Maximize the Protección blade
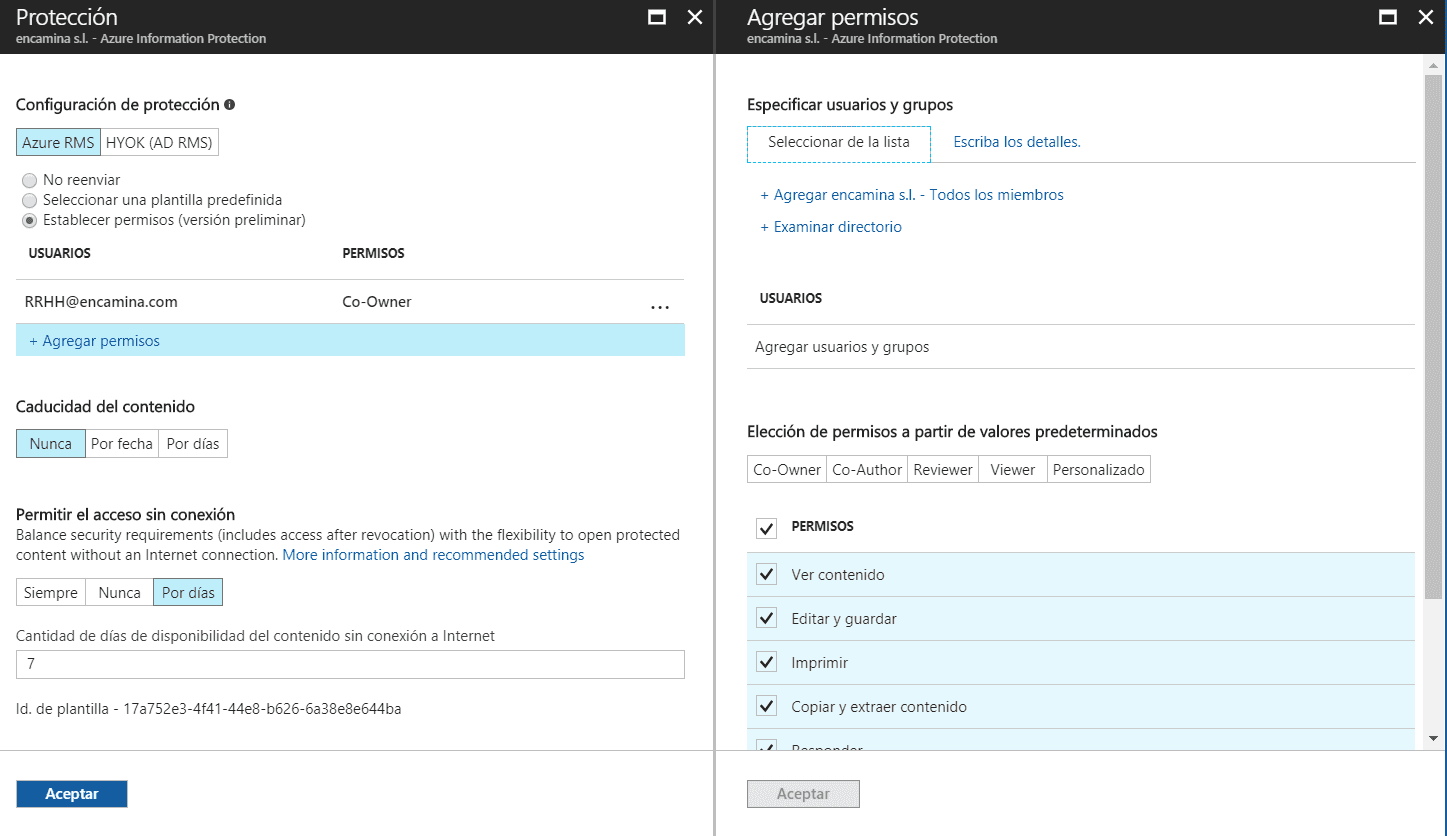The width and height of the screenshot is (1447, 836). (657, 18)
